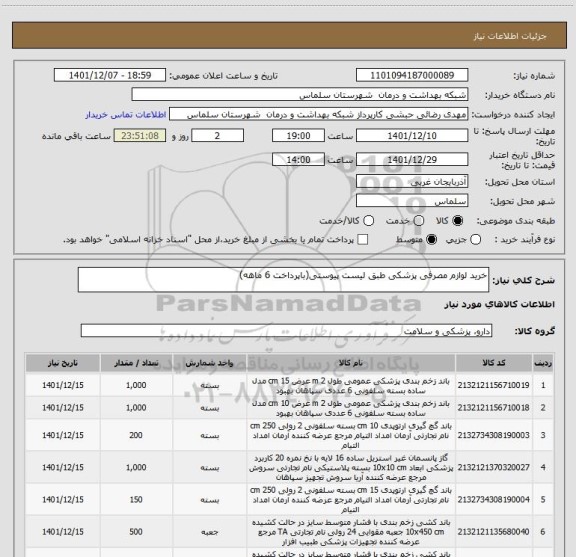This screenshot has height=557, width=576.
Task: Click the announcement date field 1401/12/07 - 18:59
Action: point(110,75)
